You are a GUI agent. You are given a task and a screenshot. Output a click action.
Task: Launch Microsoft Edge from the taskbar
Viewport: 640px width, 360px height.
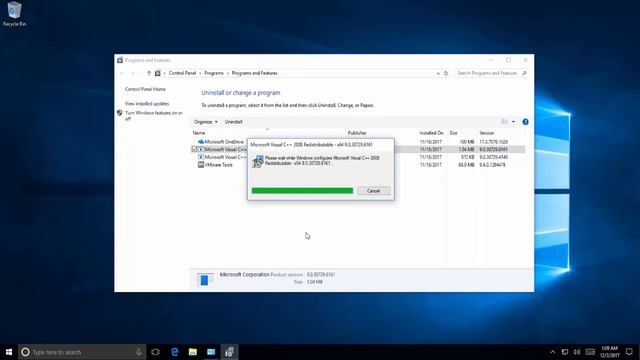[x=175, y=352]
